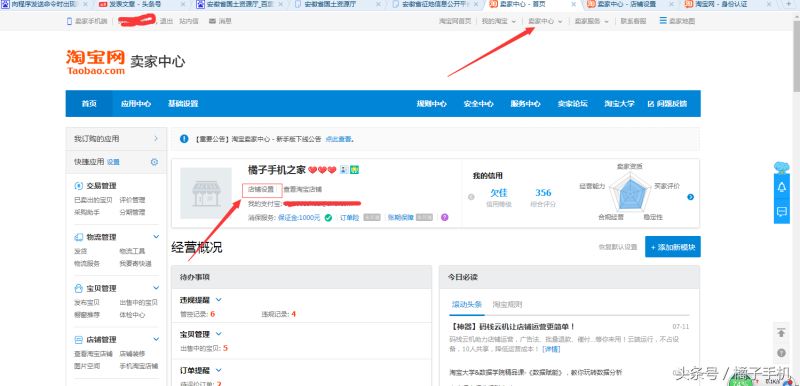Screen dimensions: 800x386
Task: Expand the 违规提醒 dropdown chevron
Action: [219, 299]
